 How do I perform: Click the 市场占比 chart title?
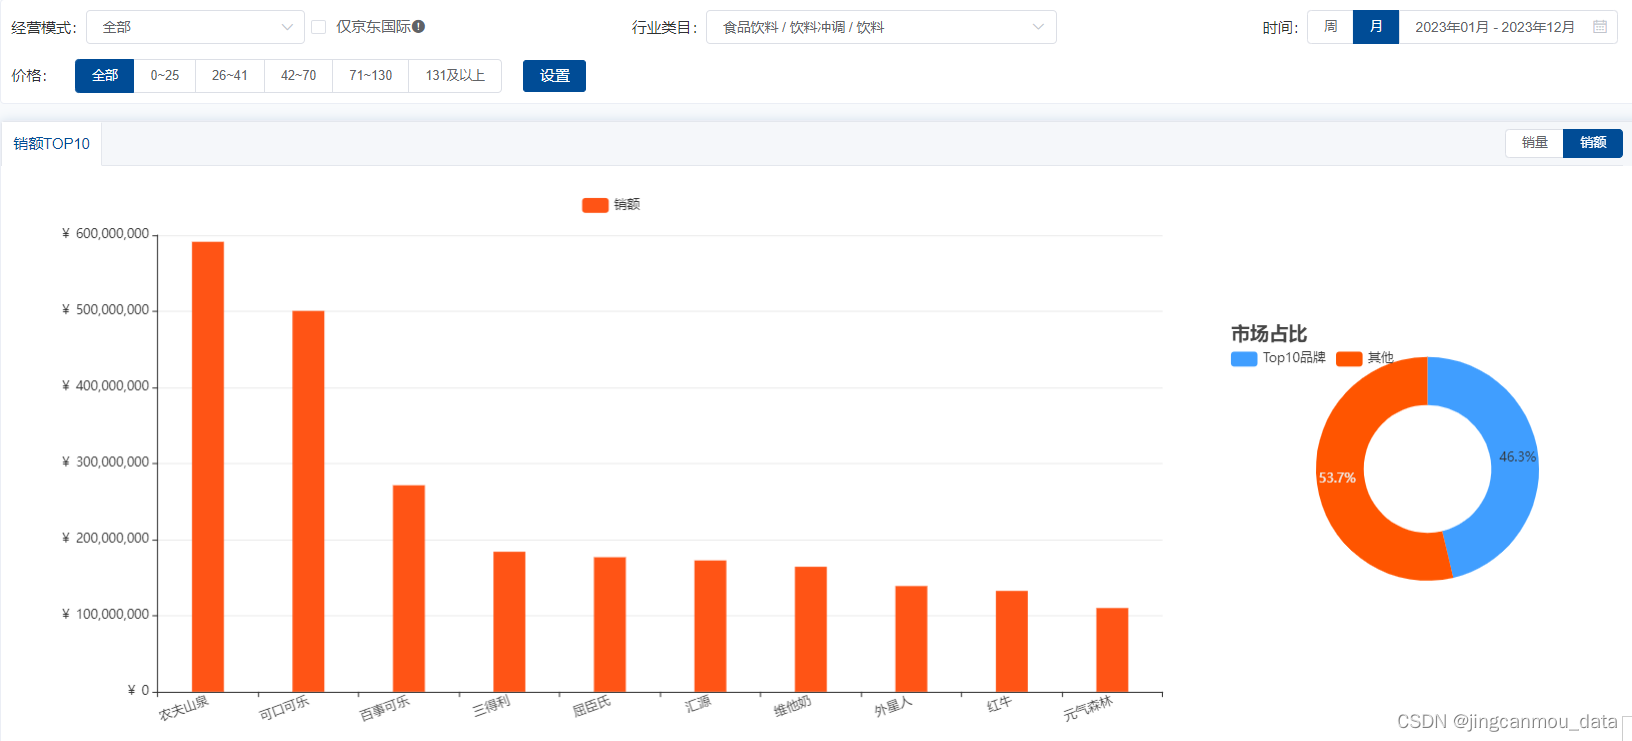pyautogui.click(x=1269, y=334)
